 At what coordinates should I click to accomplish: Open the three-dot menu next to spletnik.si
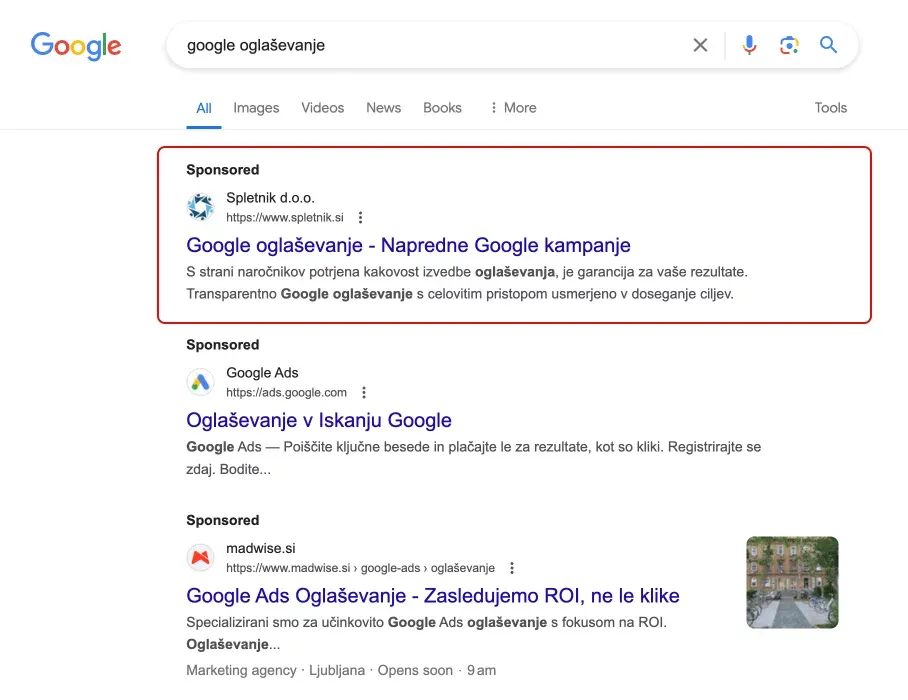click(x=360, y=218)
